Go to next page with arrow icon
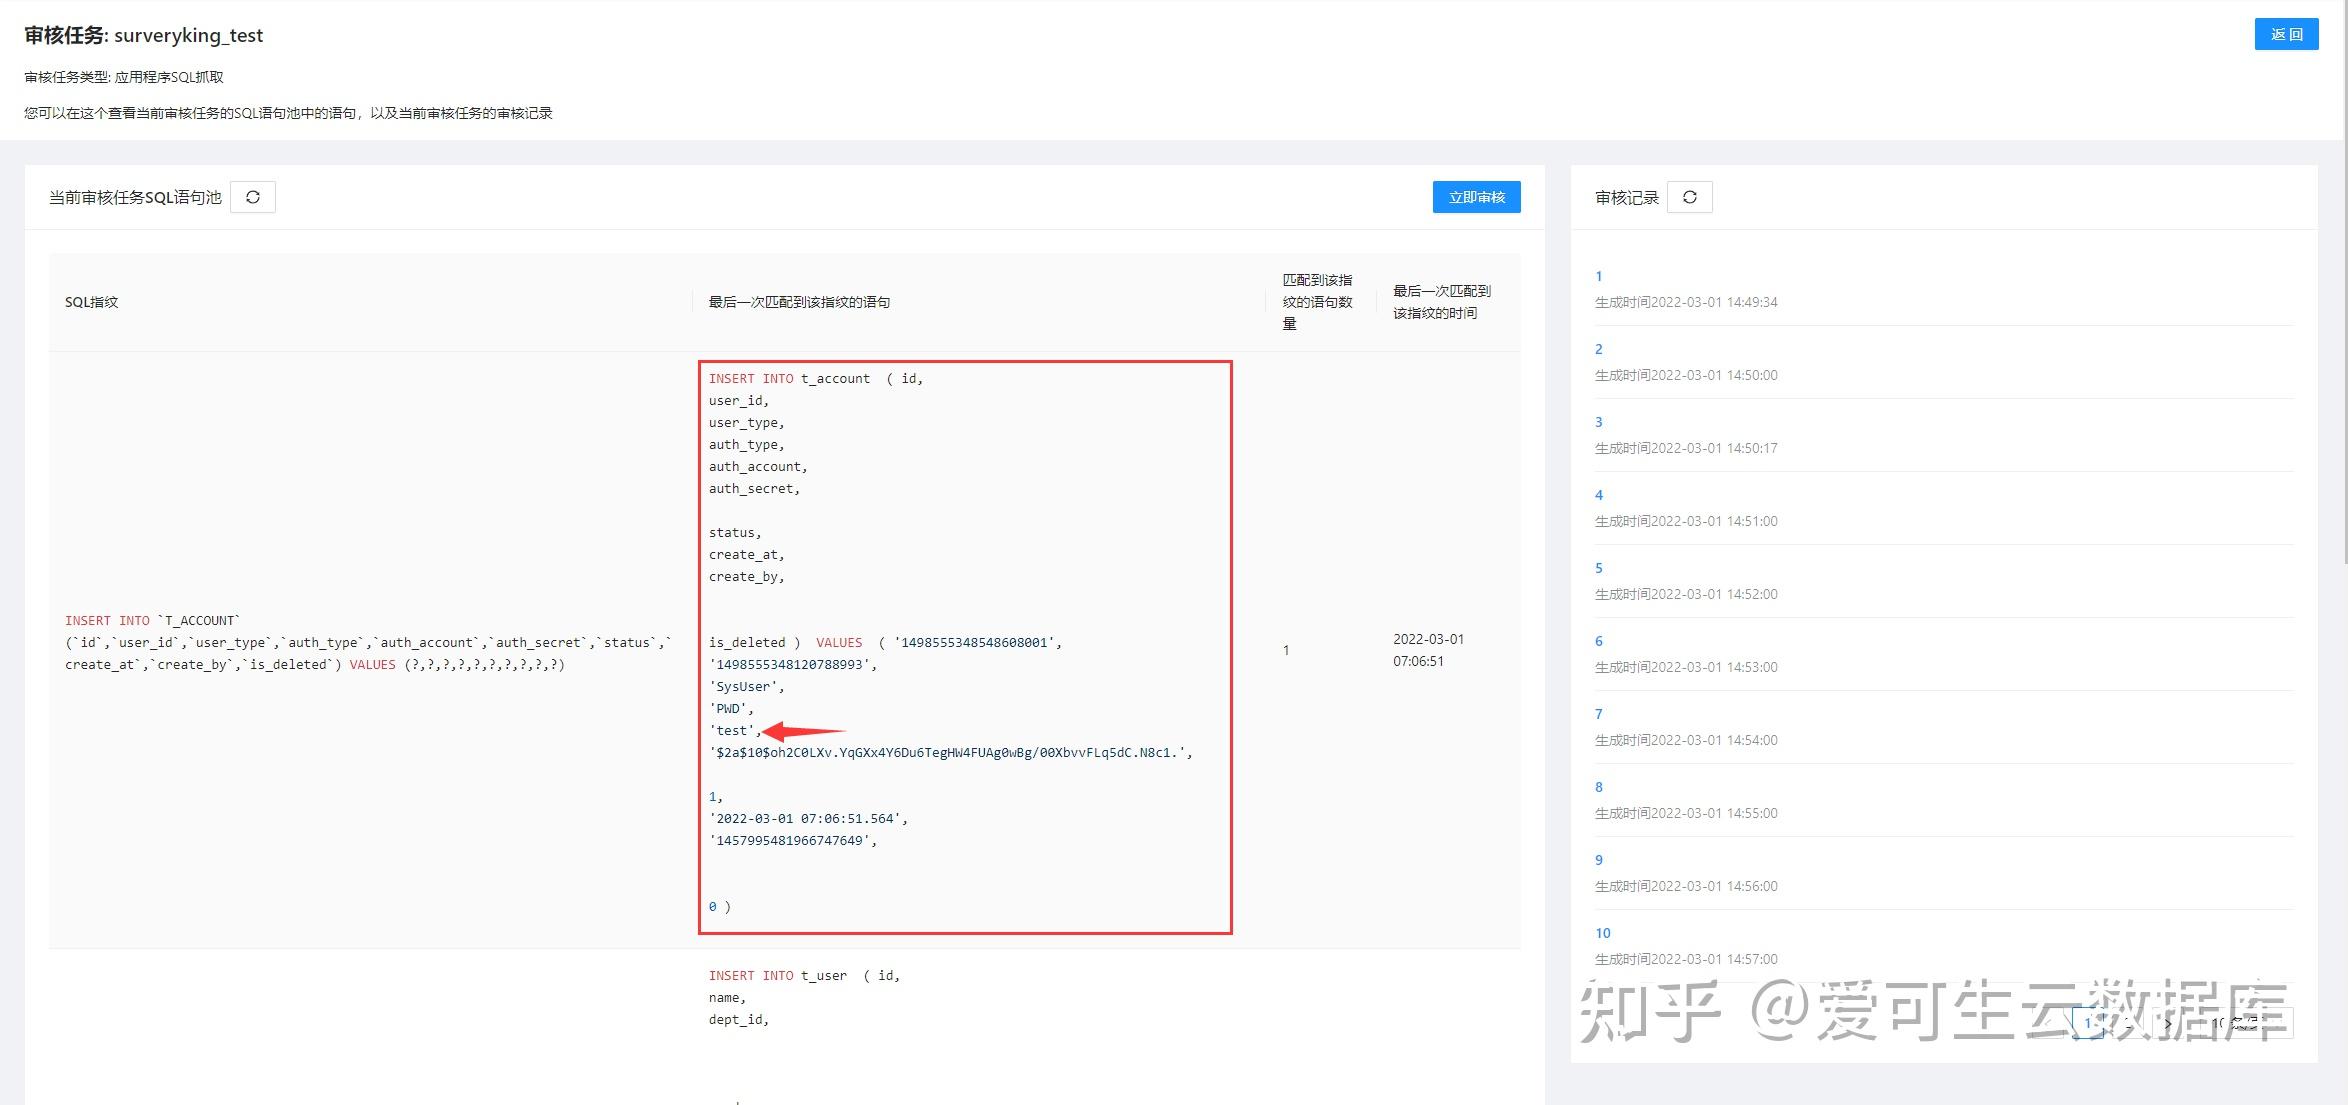This screenshot has height=1105, width=2348. click(2170, 1022)
